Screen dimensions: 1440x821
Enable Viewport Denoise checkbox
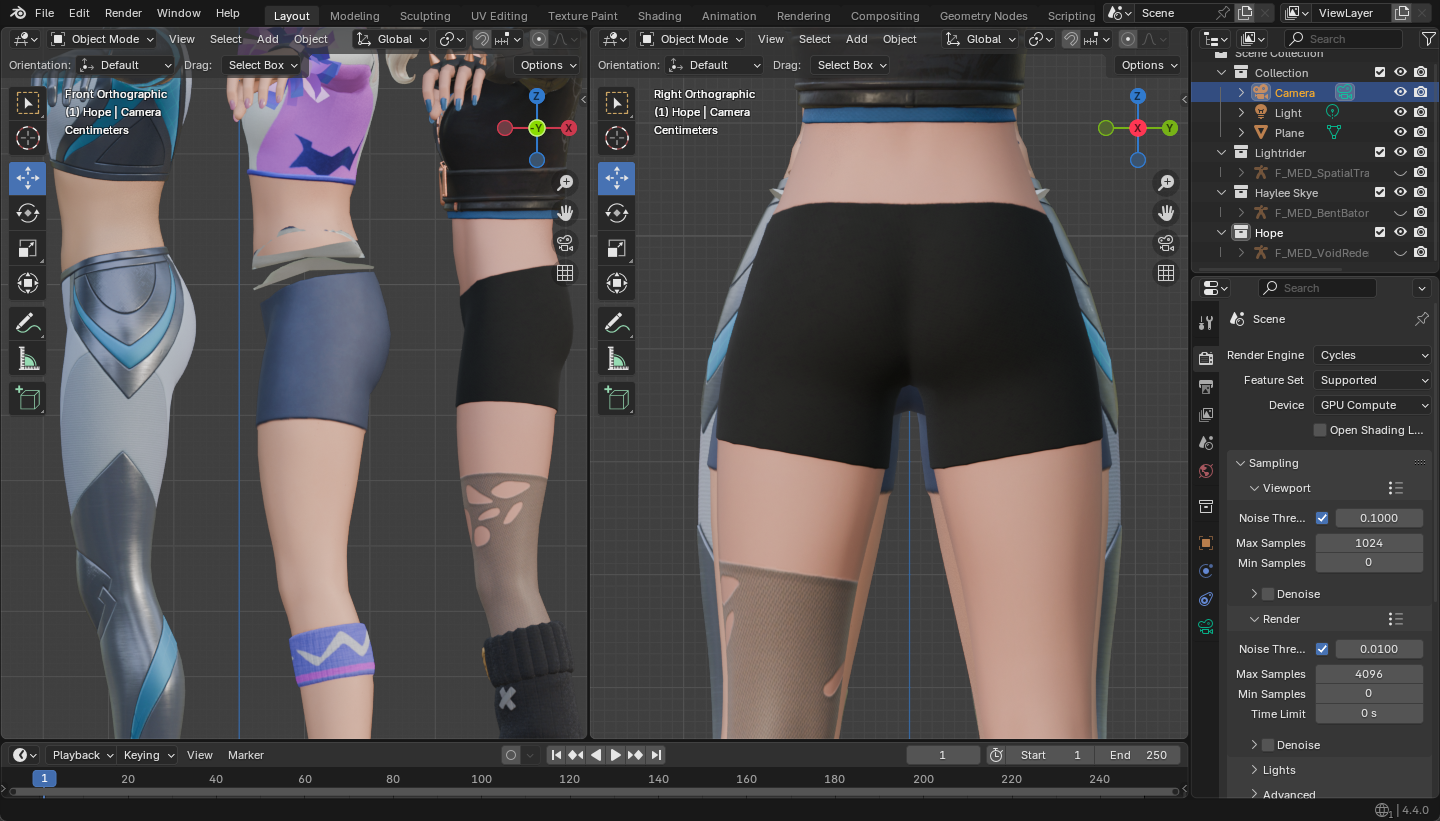pyautogui.click(x=1268, y=594)
